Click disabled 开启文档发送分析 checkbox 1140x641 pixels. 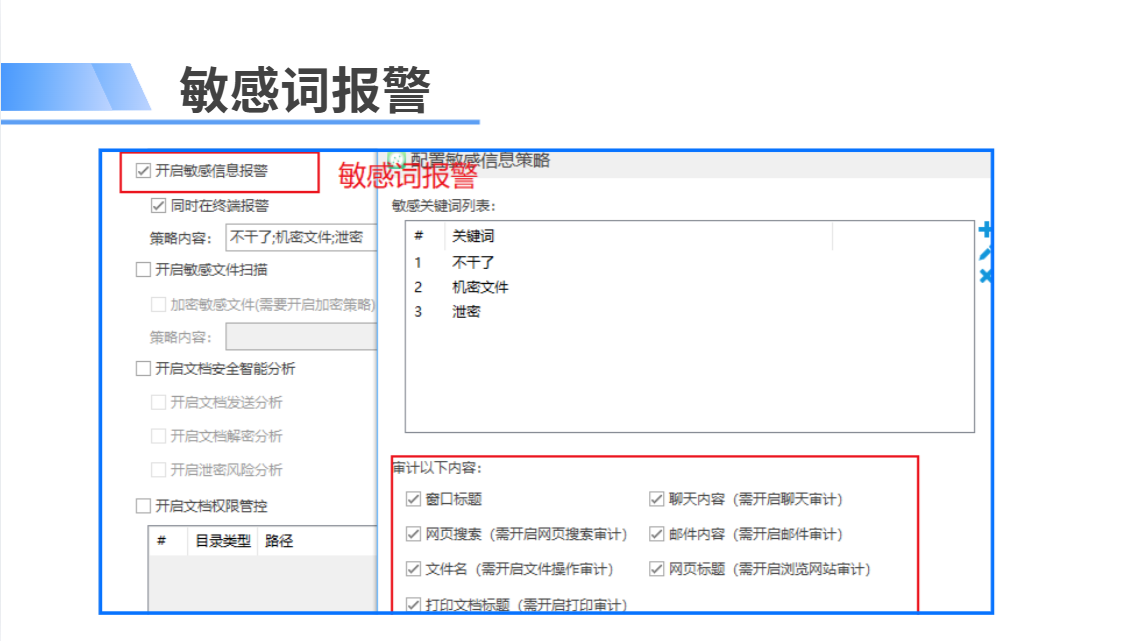pyautogui.click(x=158, y=402)
